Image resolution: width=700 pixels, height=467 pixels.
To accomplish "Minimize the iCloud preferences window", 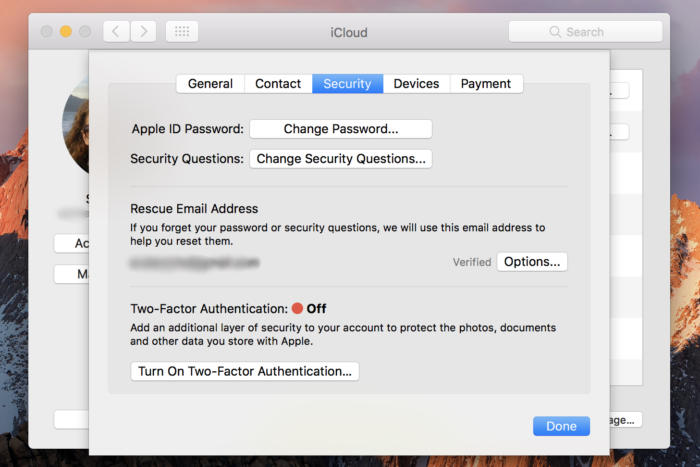I will coord(66,32).
